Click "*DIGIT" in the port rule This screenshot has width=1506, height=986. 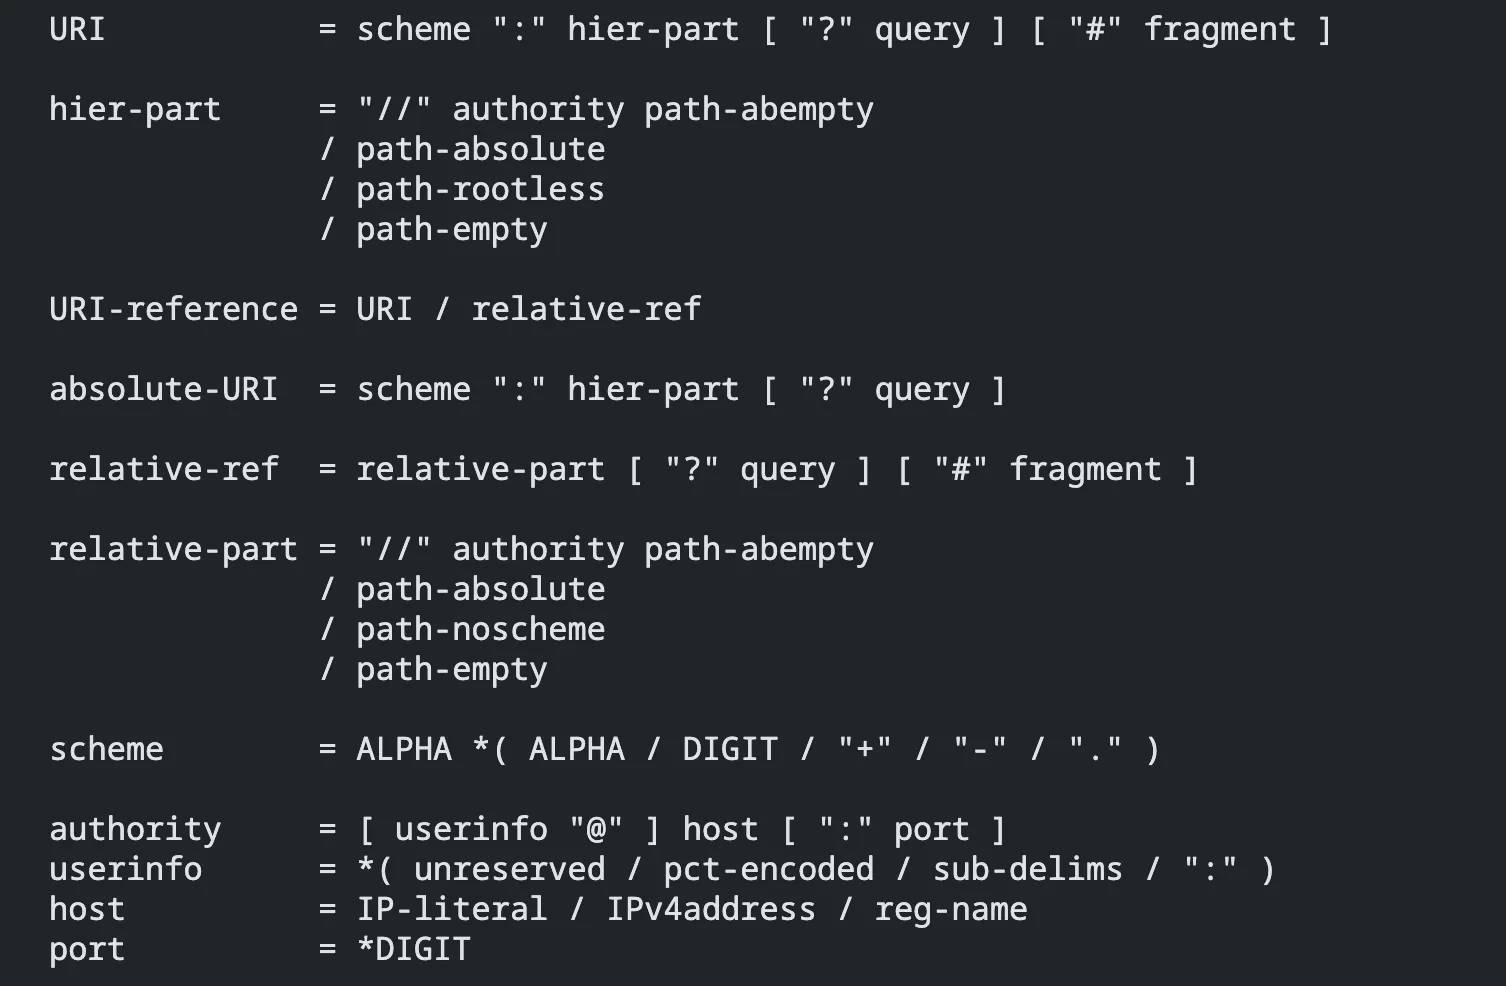point(414,949)
